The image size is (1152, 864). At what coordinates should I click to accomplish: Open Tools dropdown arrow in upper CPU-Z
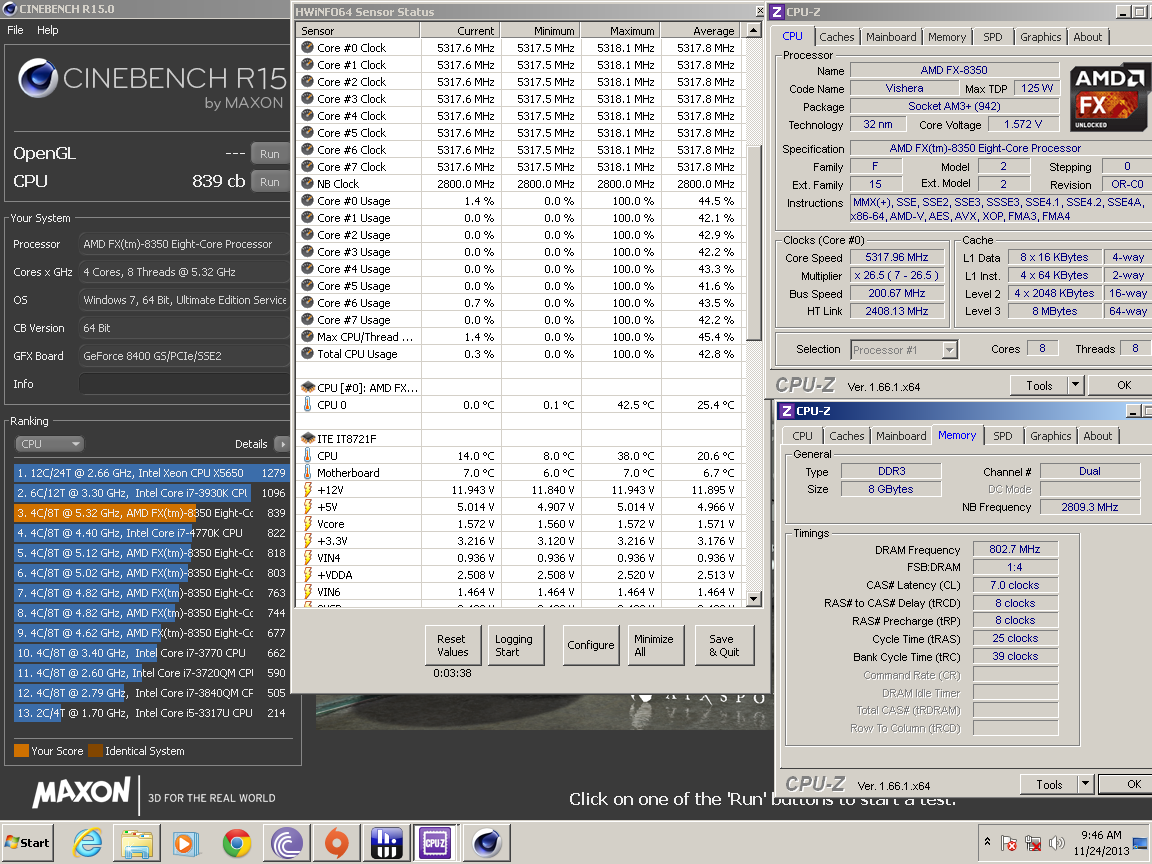tap(1076, 386)
